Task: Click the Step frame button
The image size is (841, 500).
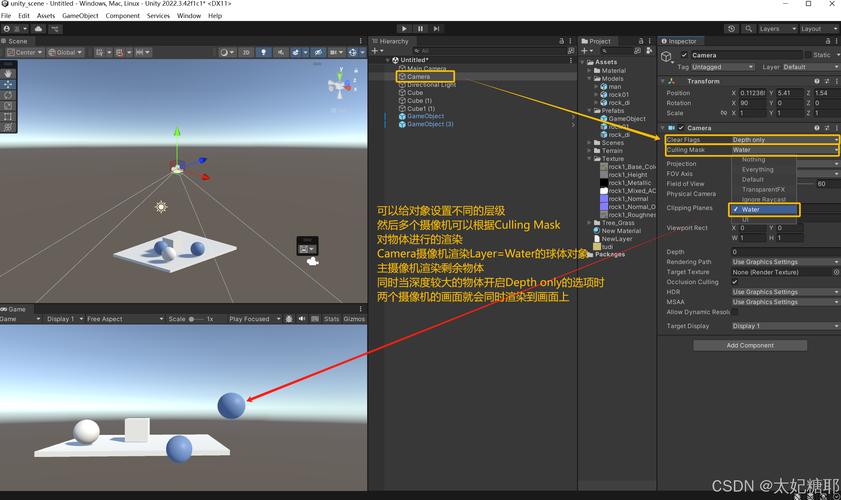Action: tap(437, 28)
